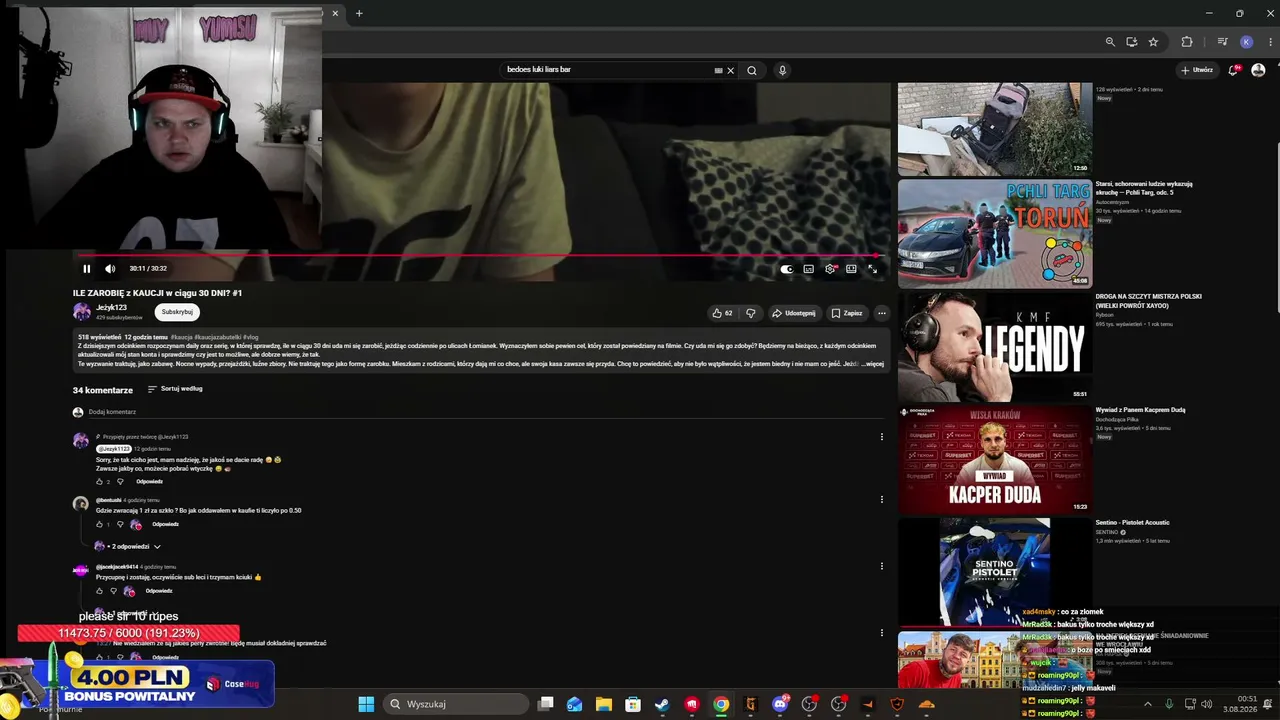Screen dimensions: 1280x720
Task: Reply to the @jacekjacek9414 comment
Action: pyautogui.click(x=159, y=591)
